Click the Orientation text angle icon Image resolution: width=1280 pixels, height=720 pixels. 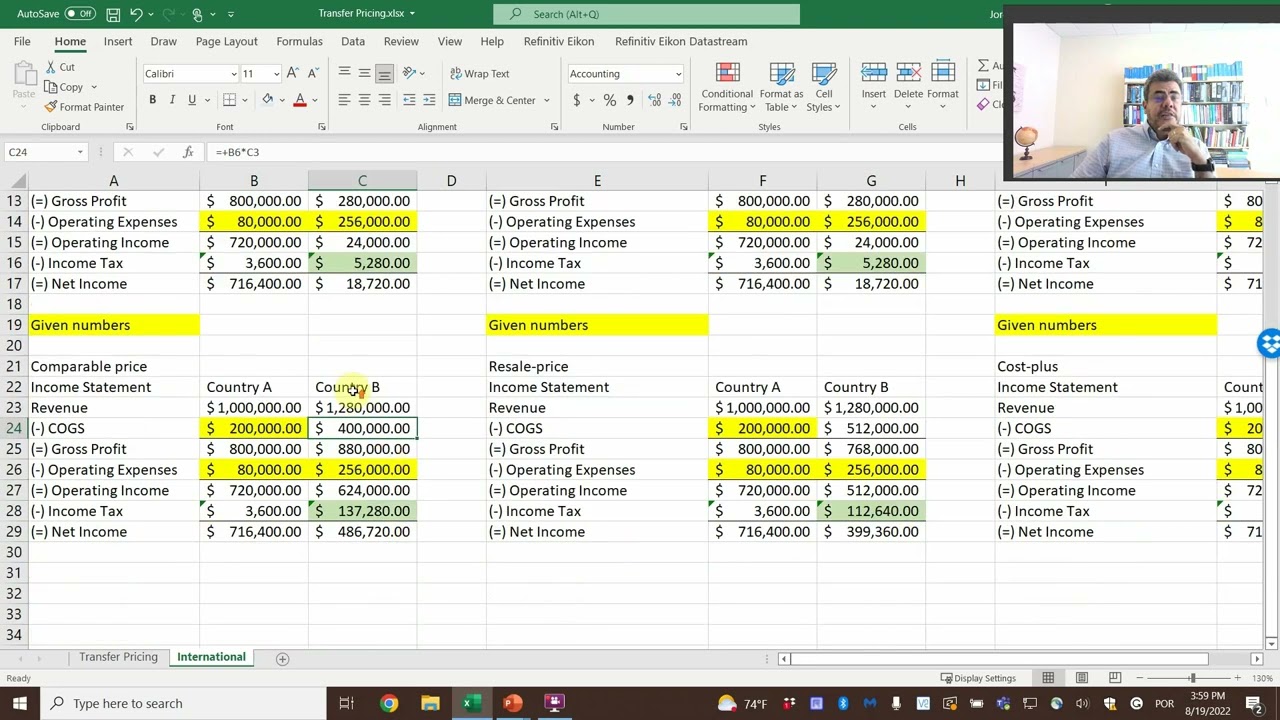click(409, 73)
